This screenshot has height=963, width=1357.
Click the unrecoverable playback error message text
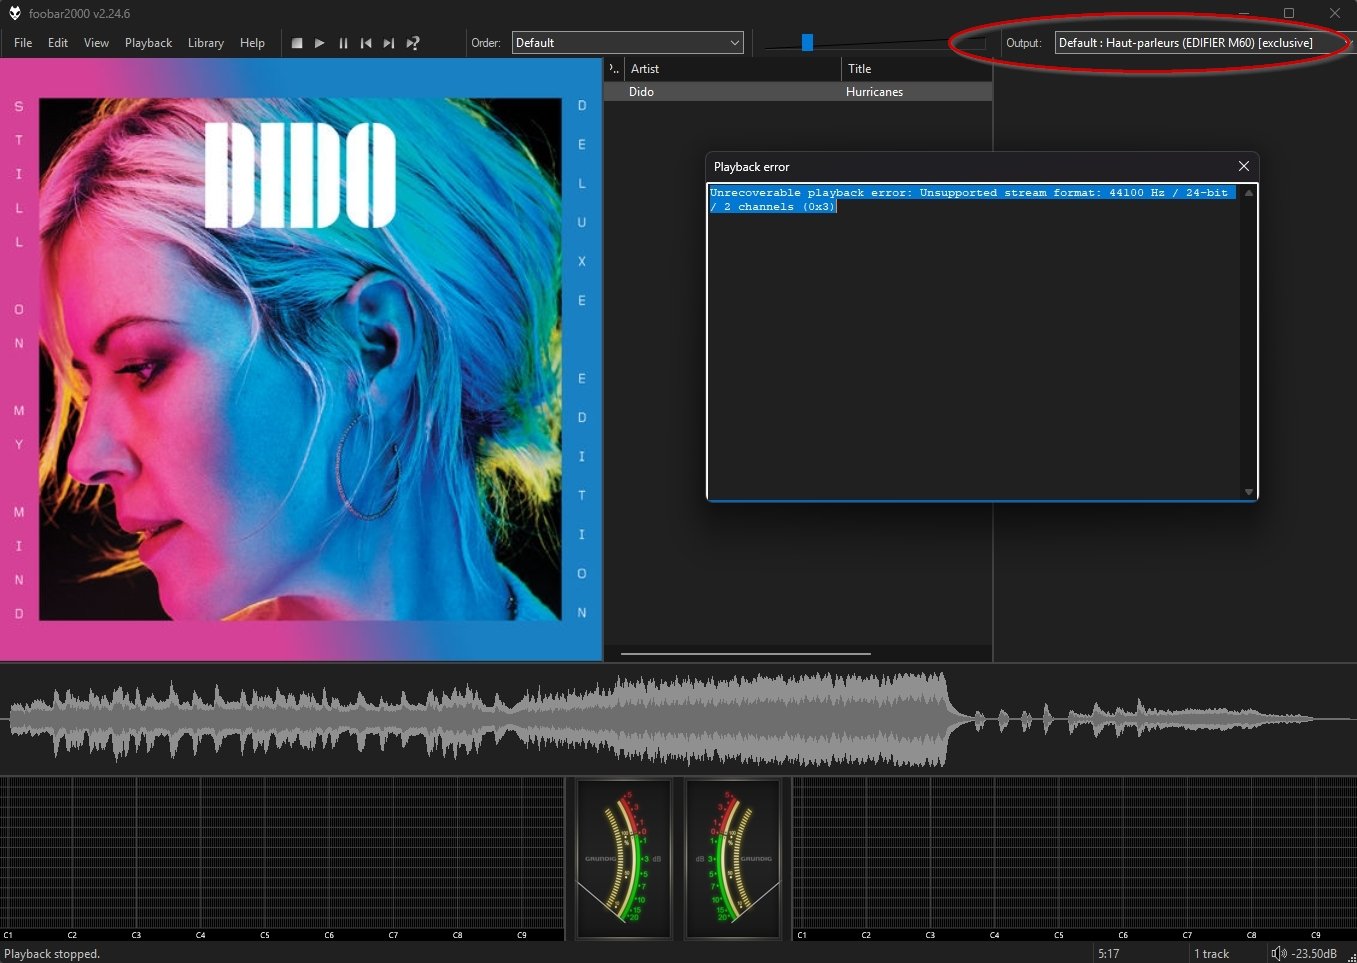970,199
